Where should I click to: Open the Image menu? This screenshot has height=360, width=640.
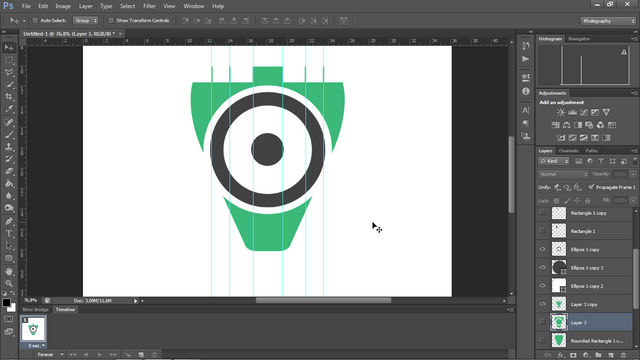coord(63,6)
